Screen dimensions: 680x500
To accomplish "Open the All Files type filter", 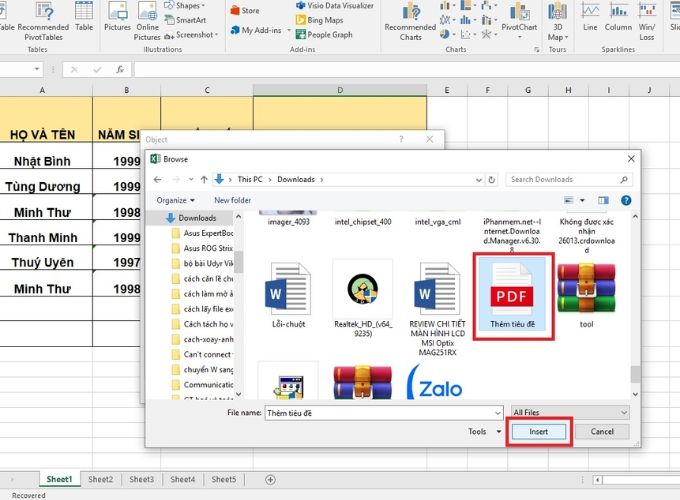I will (x=570, y=412).
